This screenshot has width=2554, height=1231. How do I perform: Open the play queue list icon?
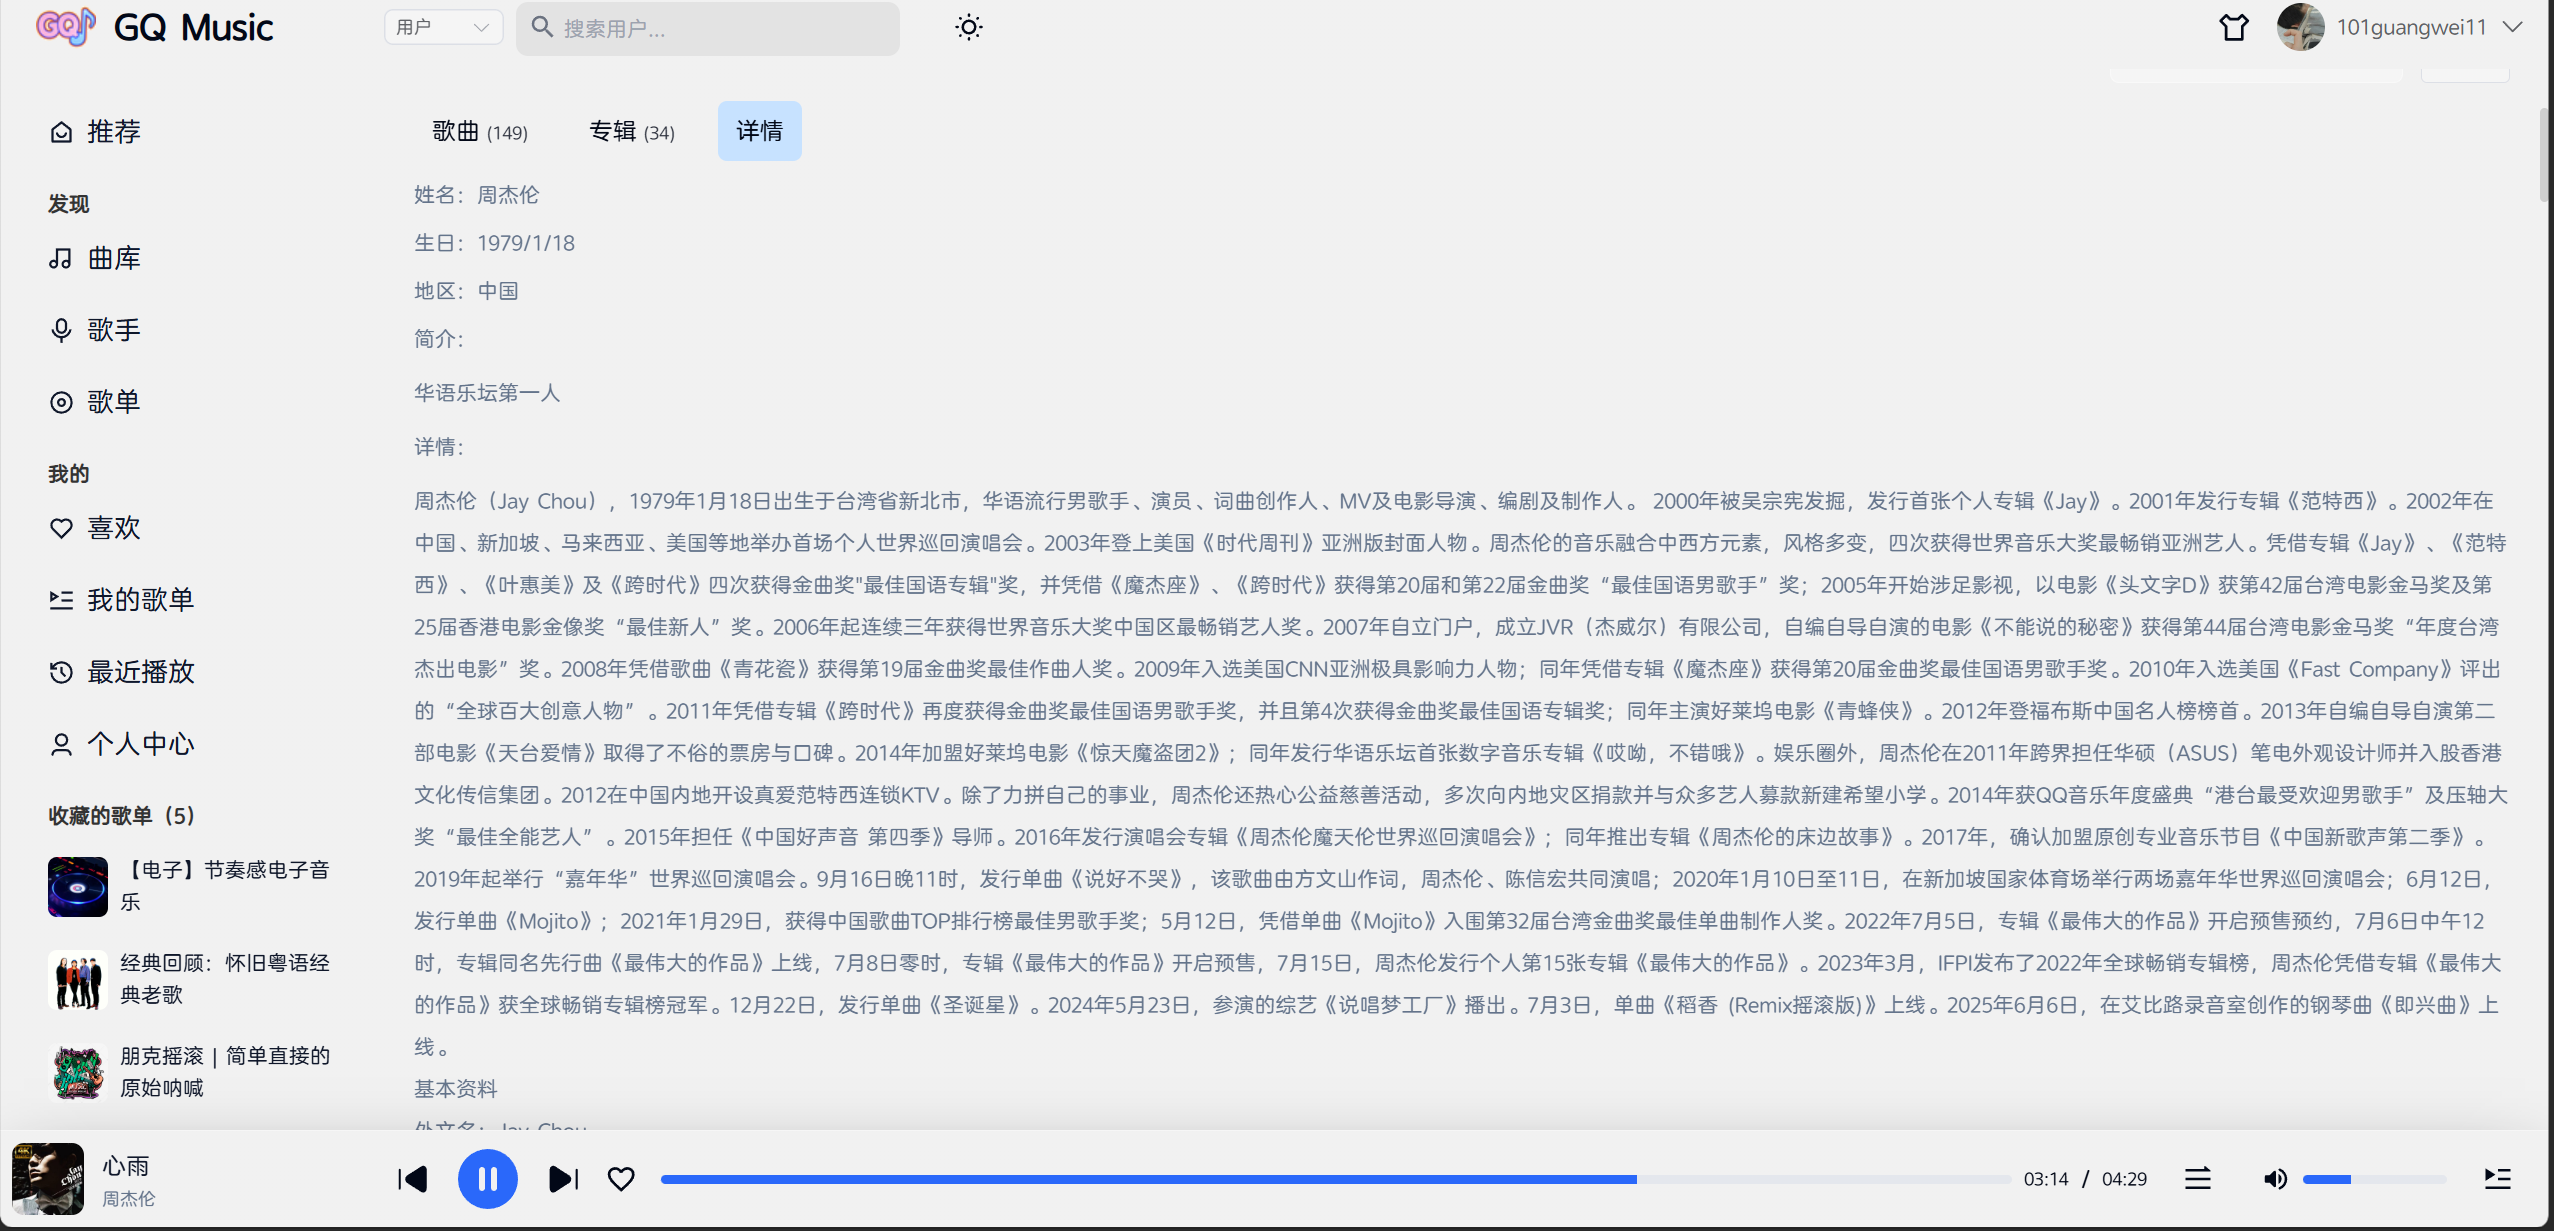point(2497,1179)
